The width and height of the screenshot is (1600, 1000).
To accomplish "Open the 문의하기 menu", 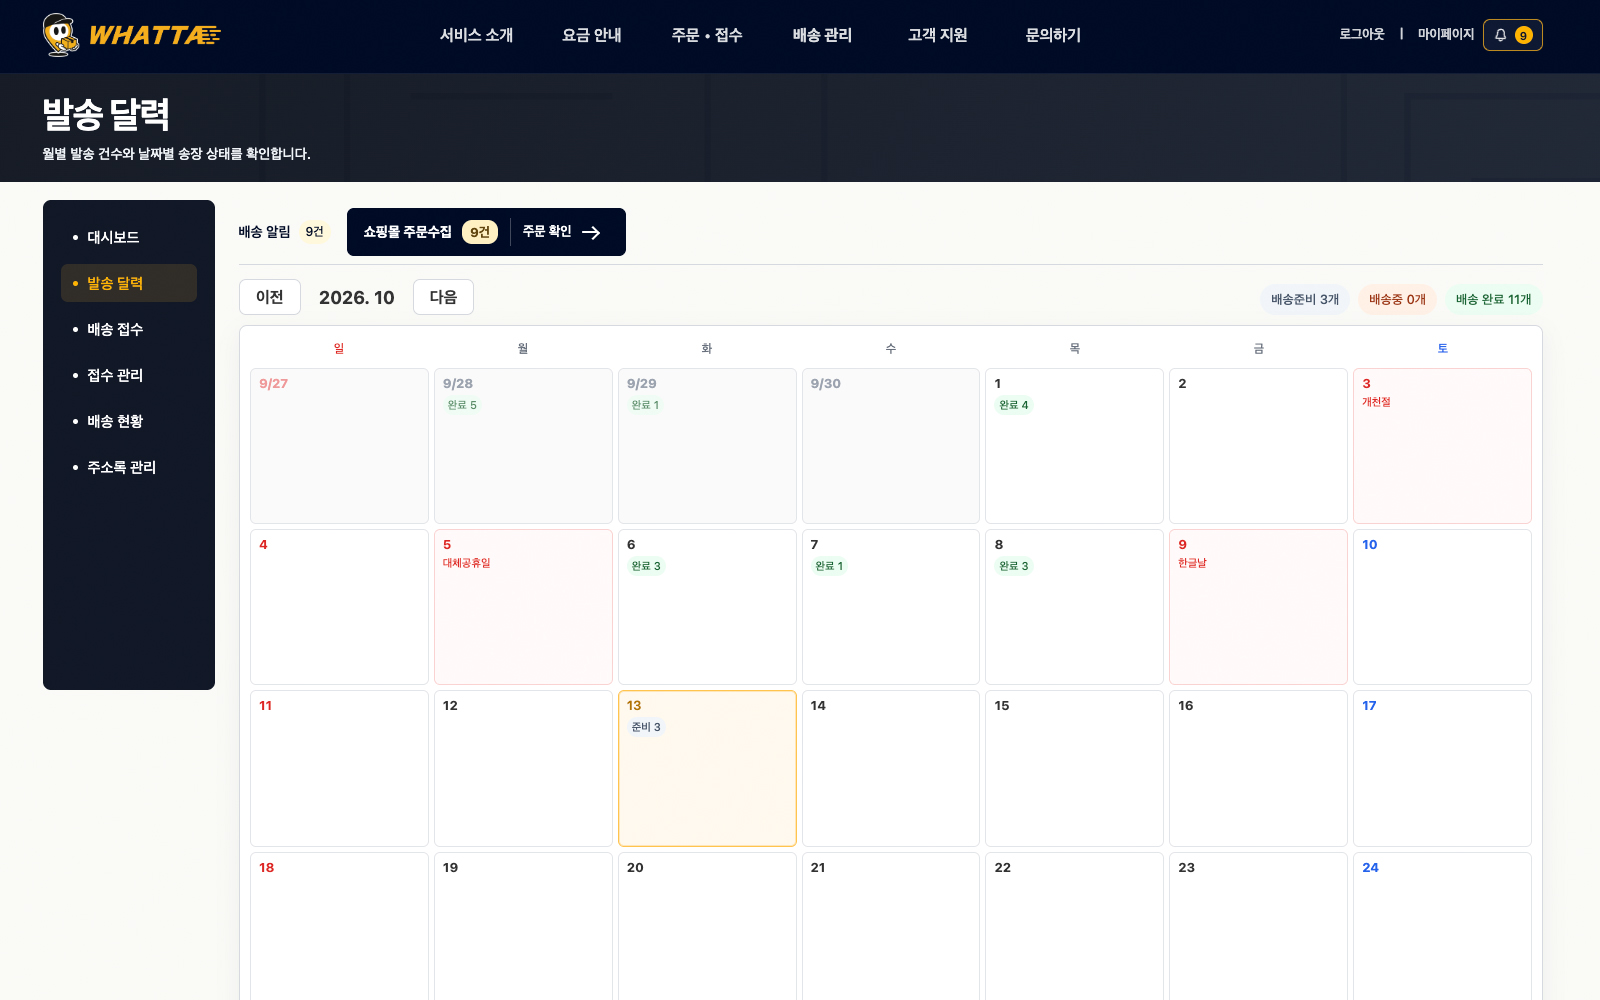I will coord(1053,35).
